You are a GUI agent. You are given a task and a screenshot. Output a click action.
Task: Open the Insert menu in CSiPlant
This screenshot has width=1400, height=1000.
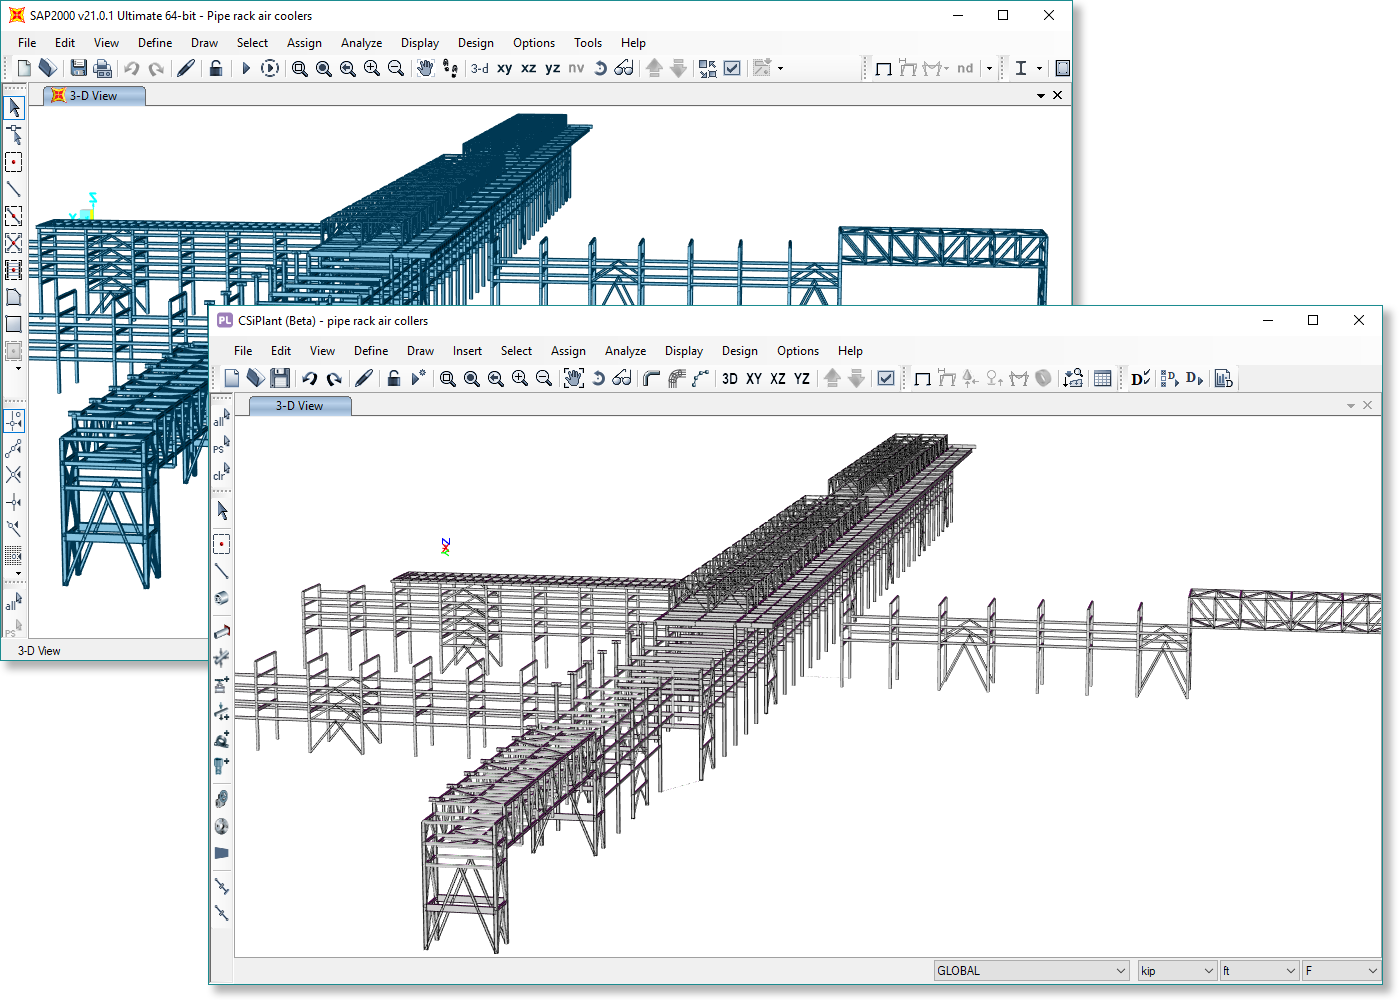click(x=467, y=351)
